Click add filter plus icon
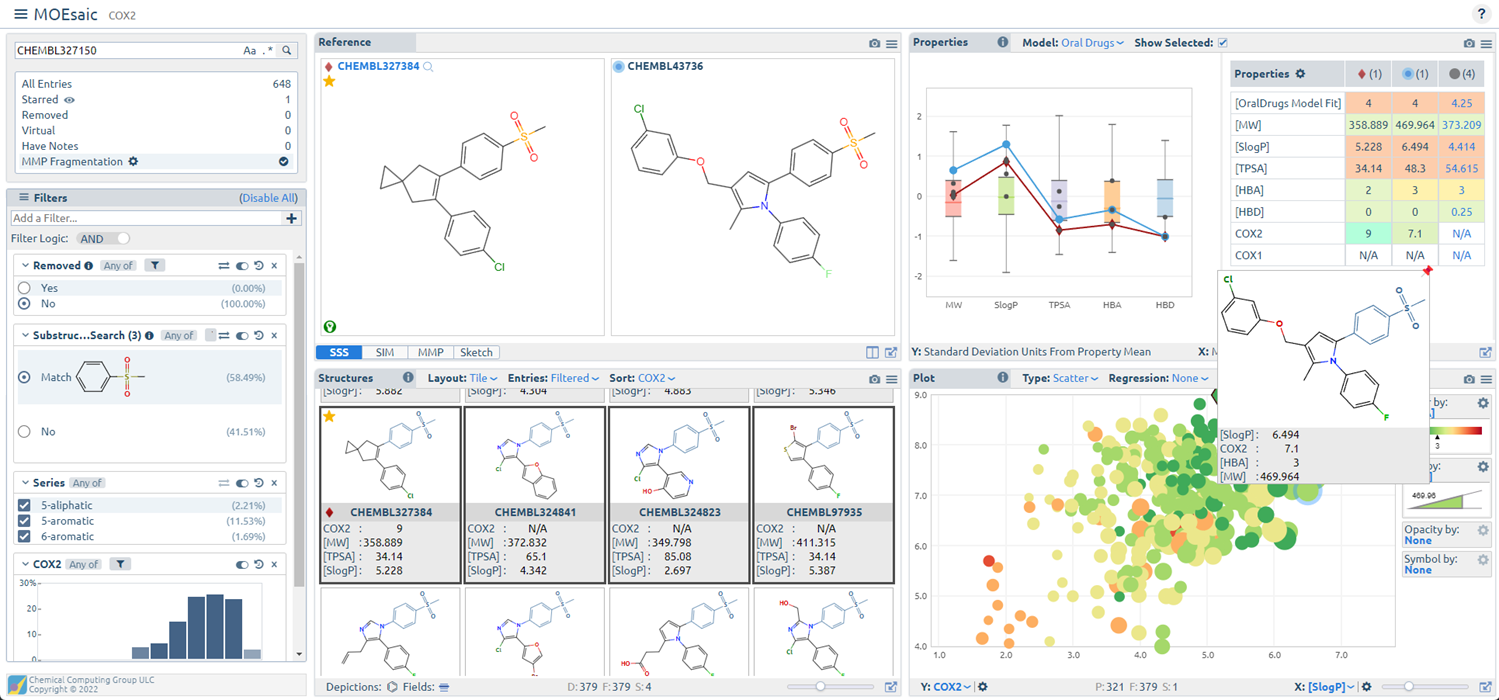 (292, 218)
